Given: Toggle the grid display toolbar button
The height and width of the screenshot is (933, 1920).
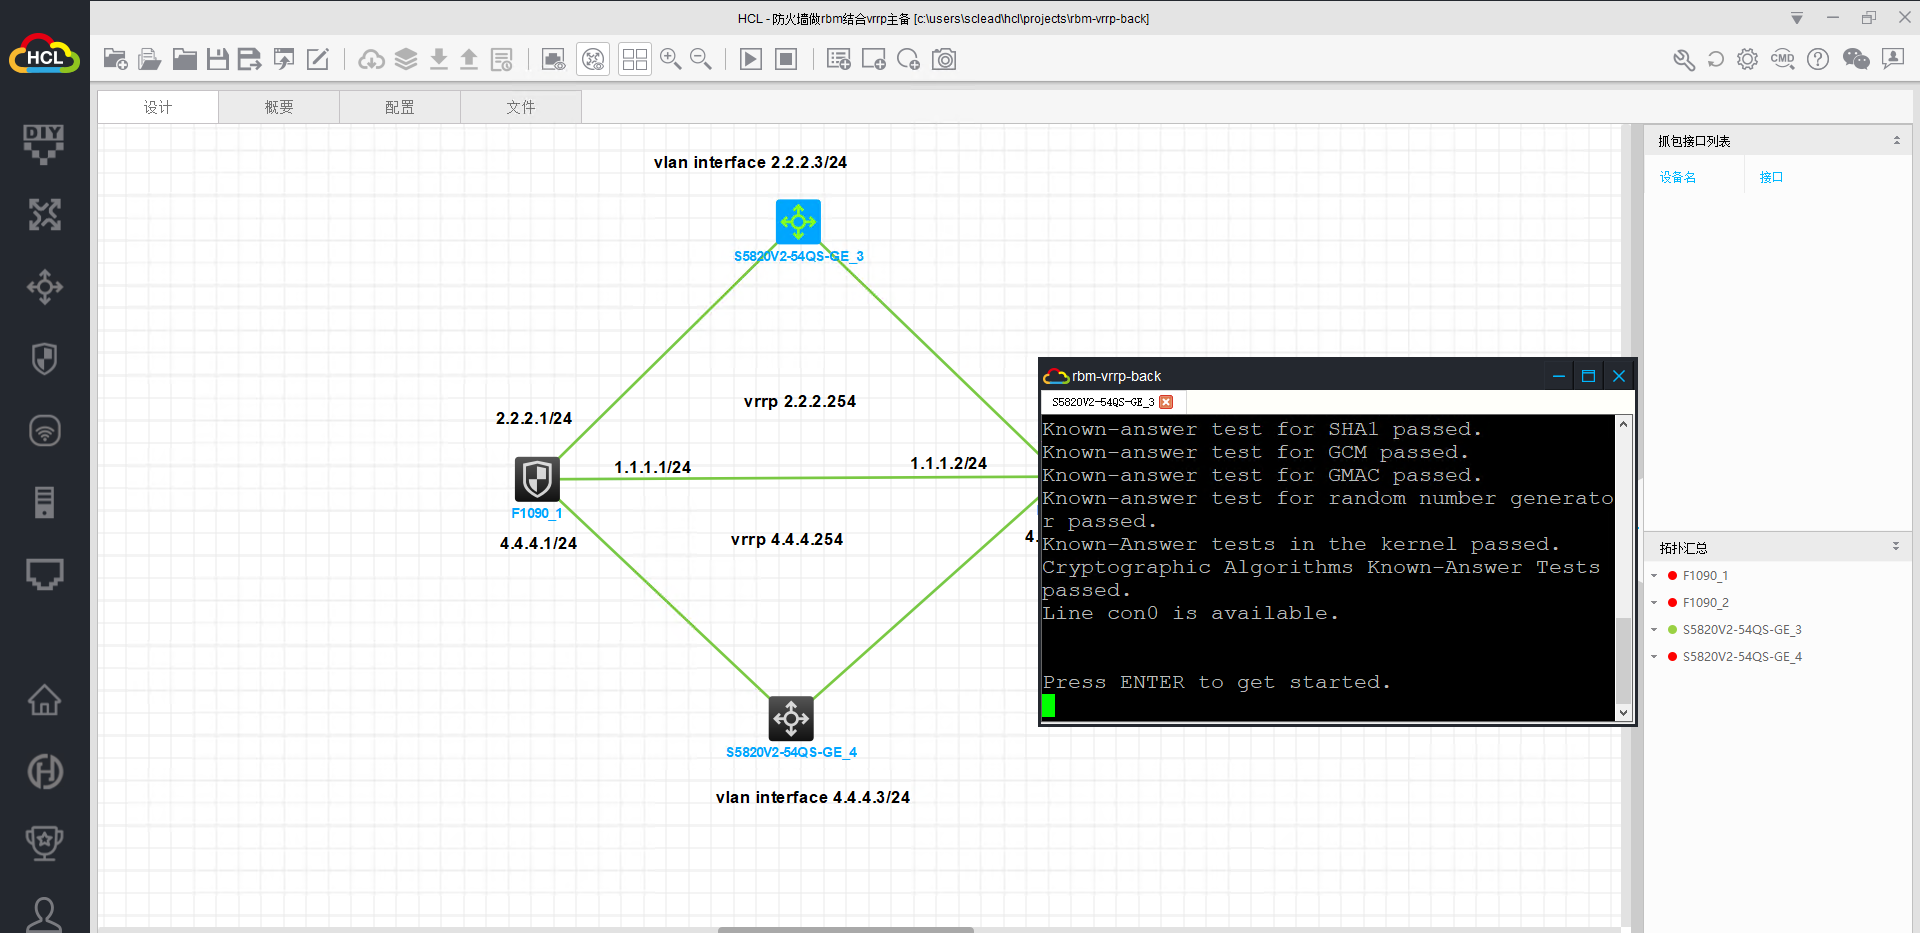Looking at the screenshot, I should [634, 60].
